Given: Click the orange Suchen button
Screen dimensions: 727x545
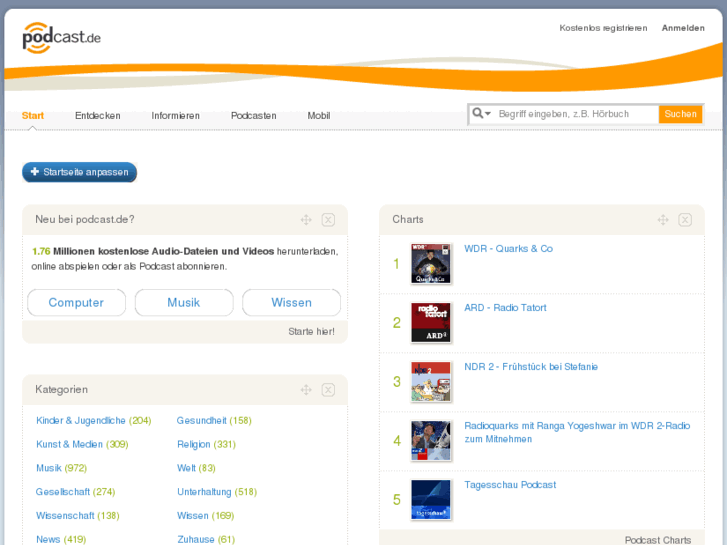Looking at the screenshot, I should (x=680, y=114).
